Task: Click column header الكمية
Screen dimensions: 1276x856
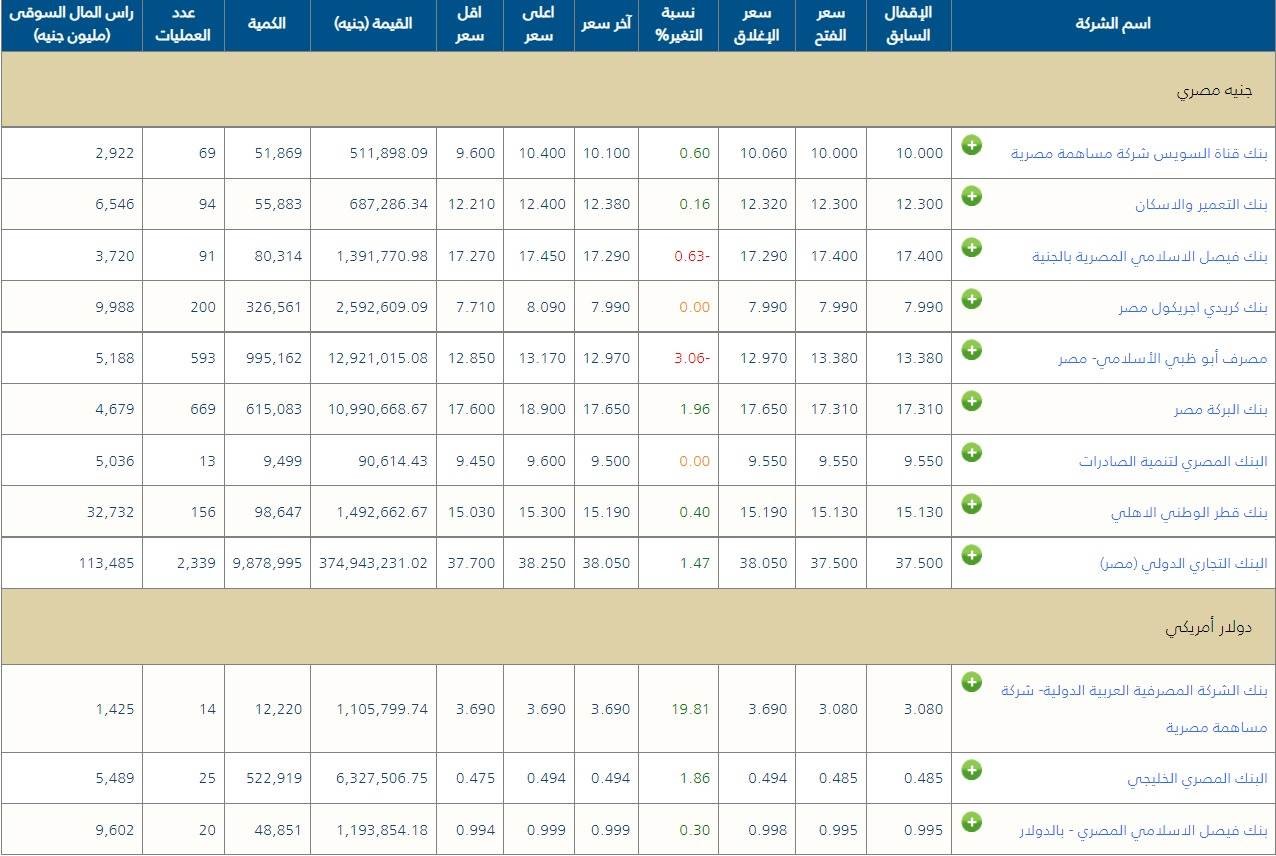Action: [267, 23]
